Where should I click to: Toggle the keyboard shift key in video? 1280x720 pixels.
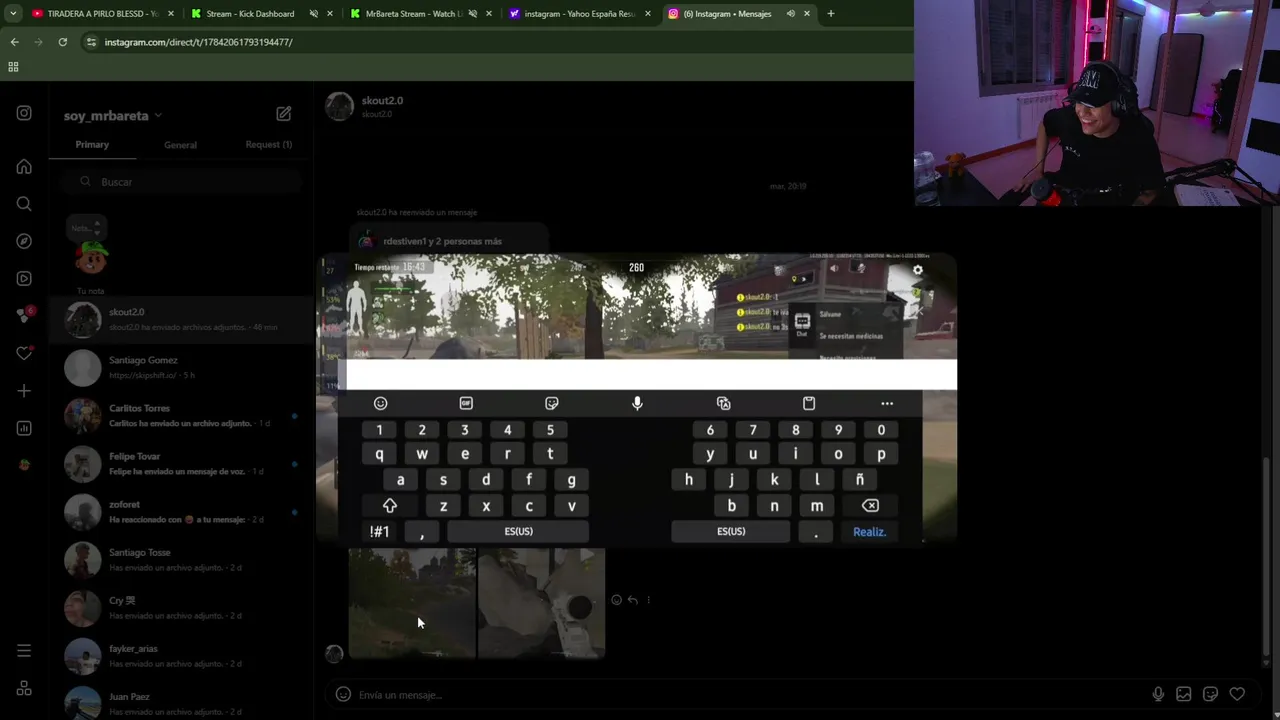tap(390, 506)
